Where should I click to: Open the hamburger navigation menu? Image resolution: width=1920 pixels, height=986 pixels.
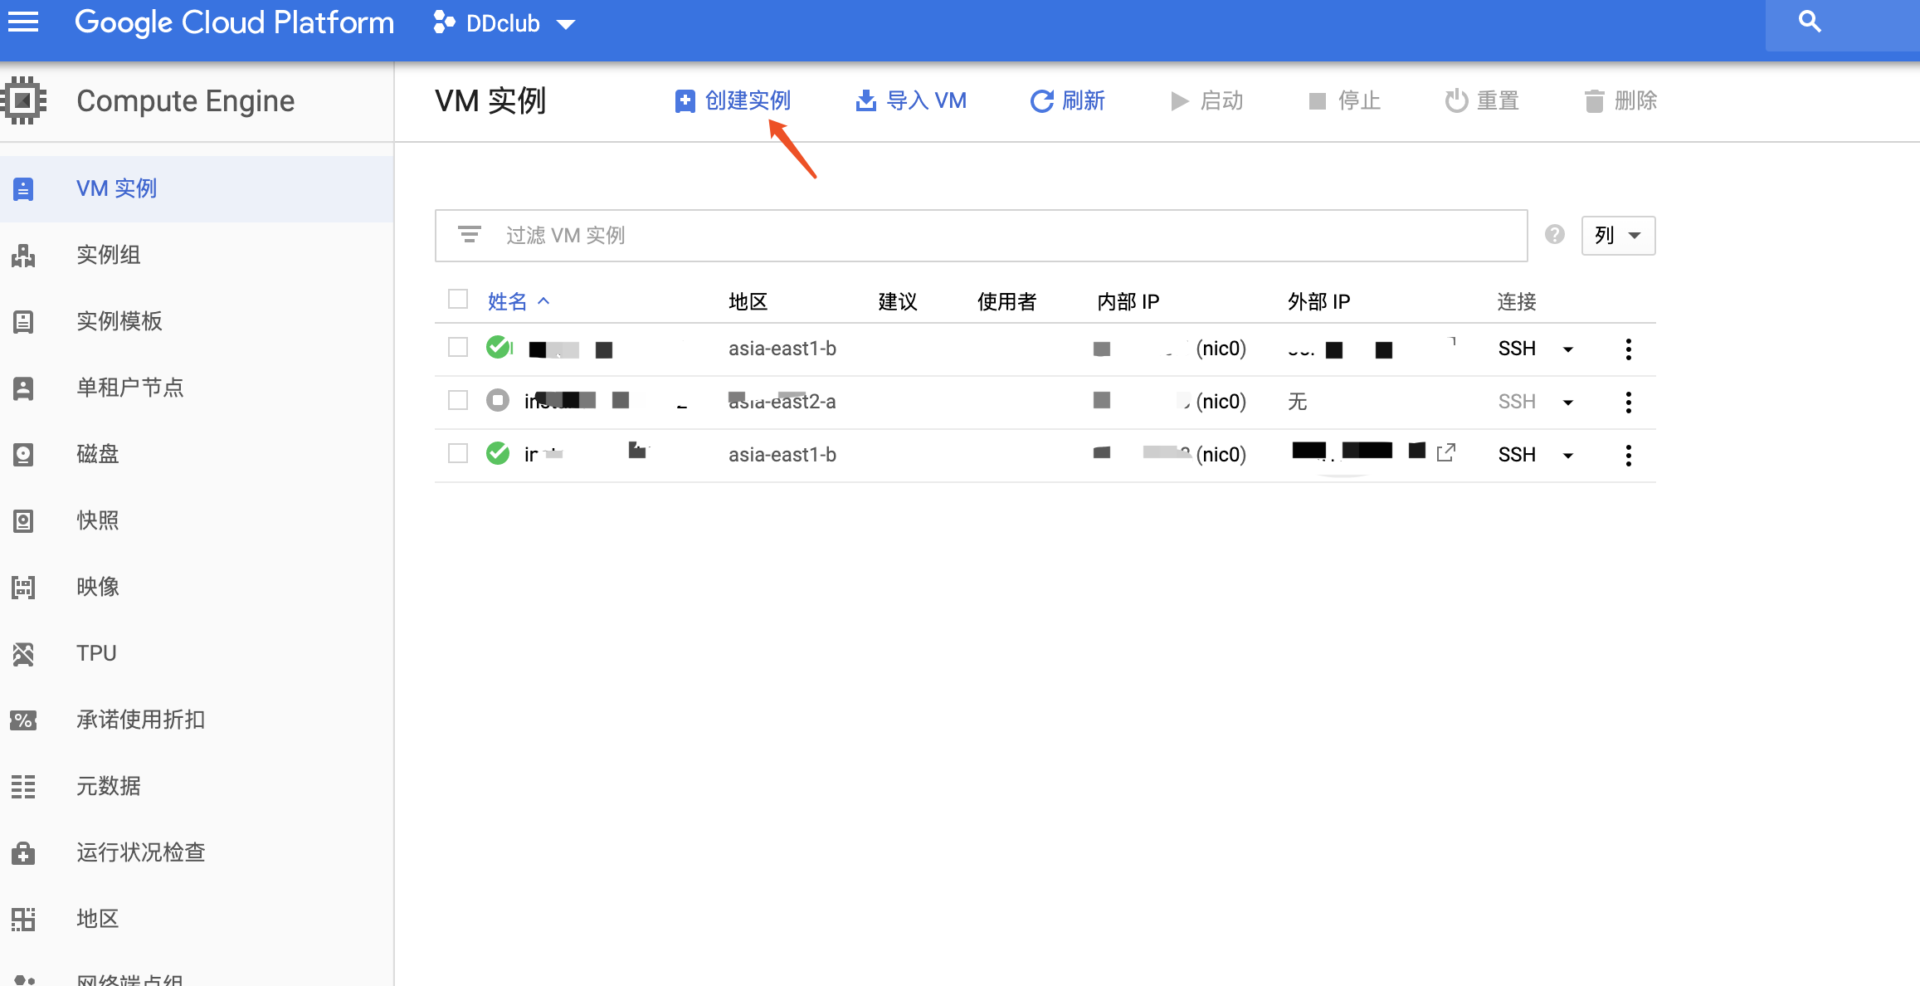click(23, 22)
